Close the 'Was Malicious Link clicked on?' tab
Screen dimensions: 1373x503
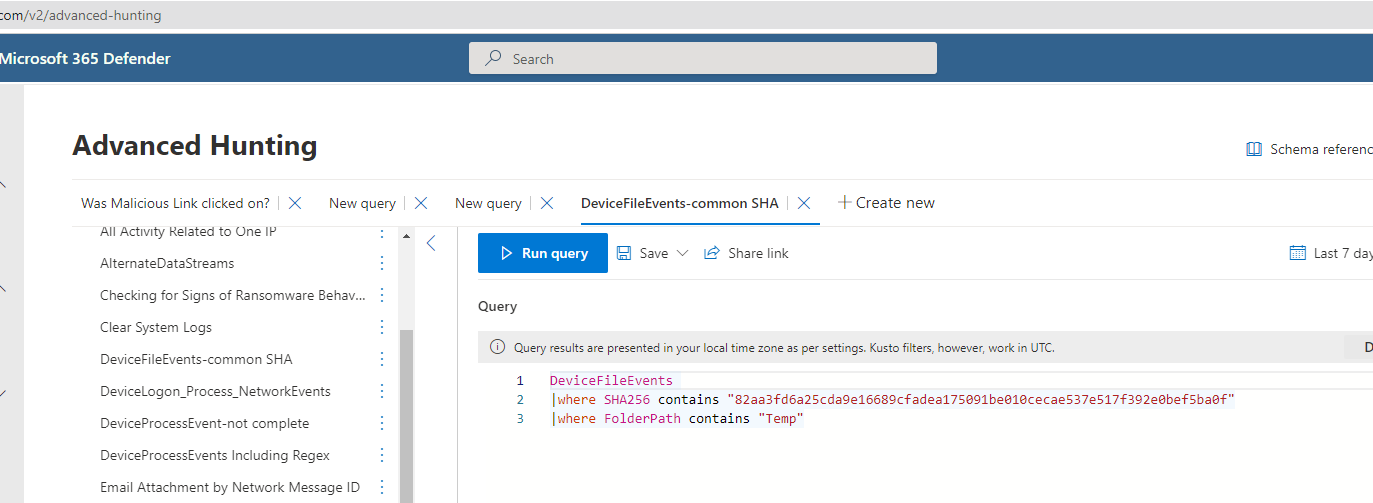pos(295,203)
